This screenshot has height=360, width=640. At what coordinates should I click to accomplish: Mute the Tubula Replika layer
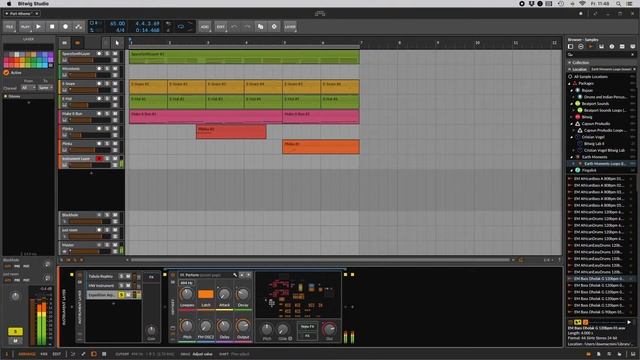pyautogui.click(x=128, y=276)
